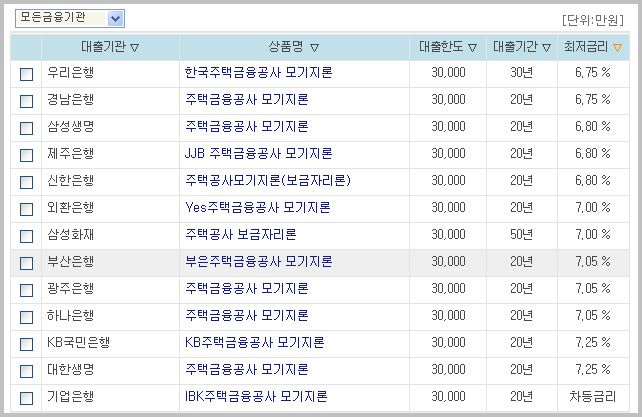The width and height of the screenshot is (642, 417).
Task: Click 7.00 % rate for 외환은행
Action: [592, 208]
